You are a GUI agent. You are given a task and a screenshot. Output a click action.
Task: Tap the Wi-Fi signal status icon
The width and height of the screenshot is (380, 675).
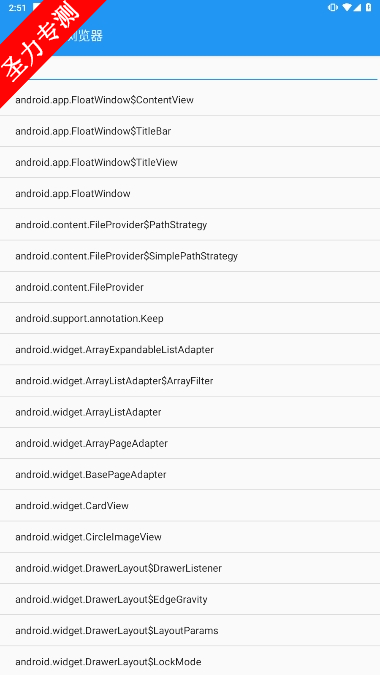[346, 8]
